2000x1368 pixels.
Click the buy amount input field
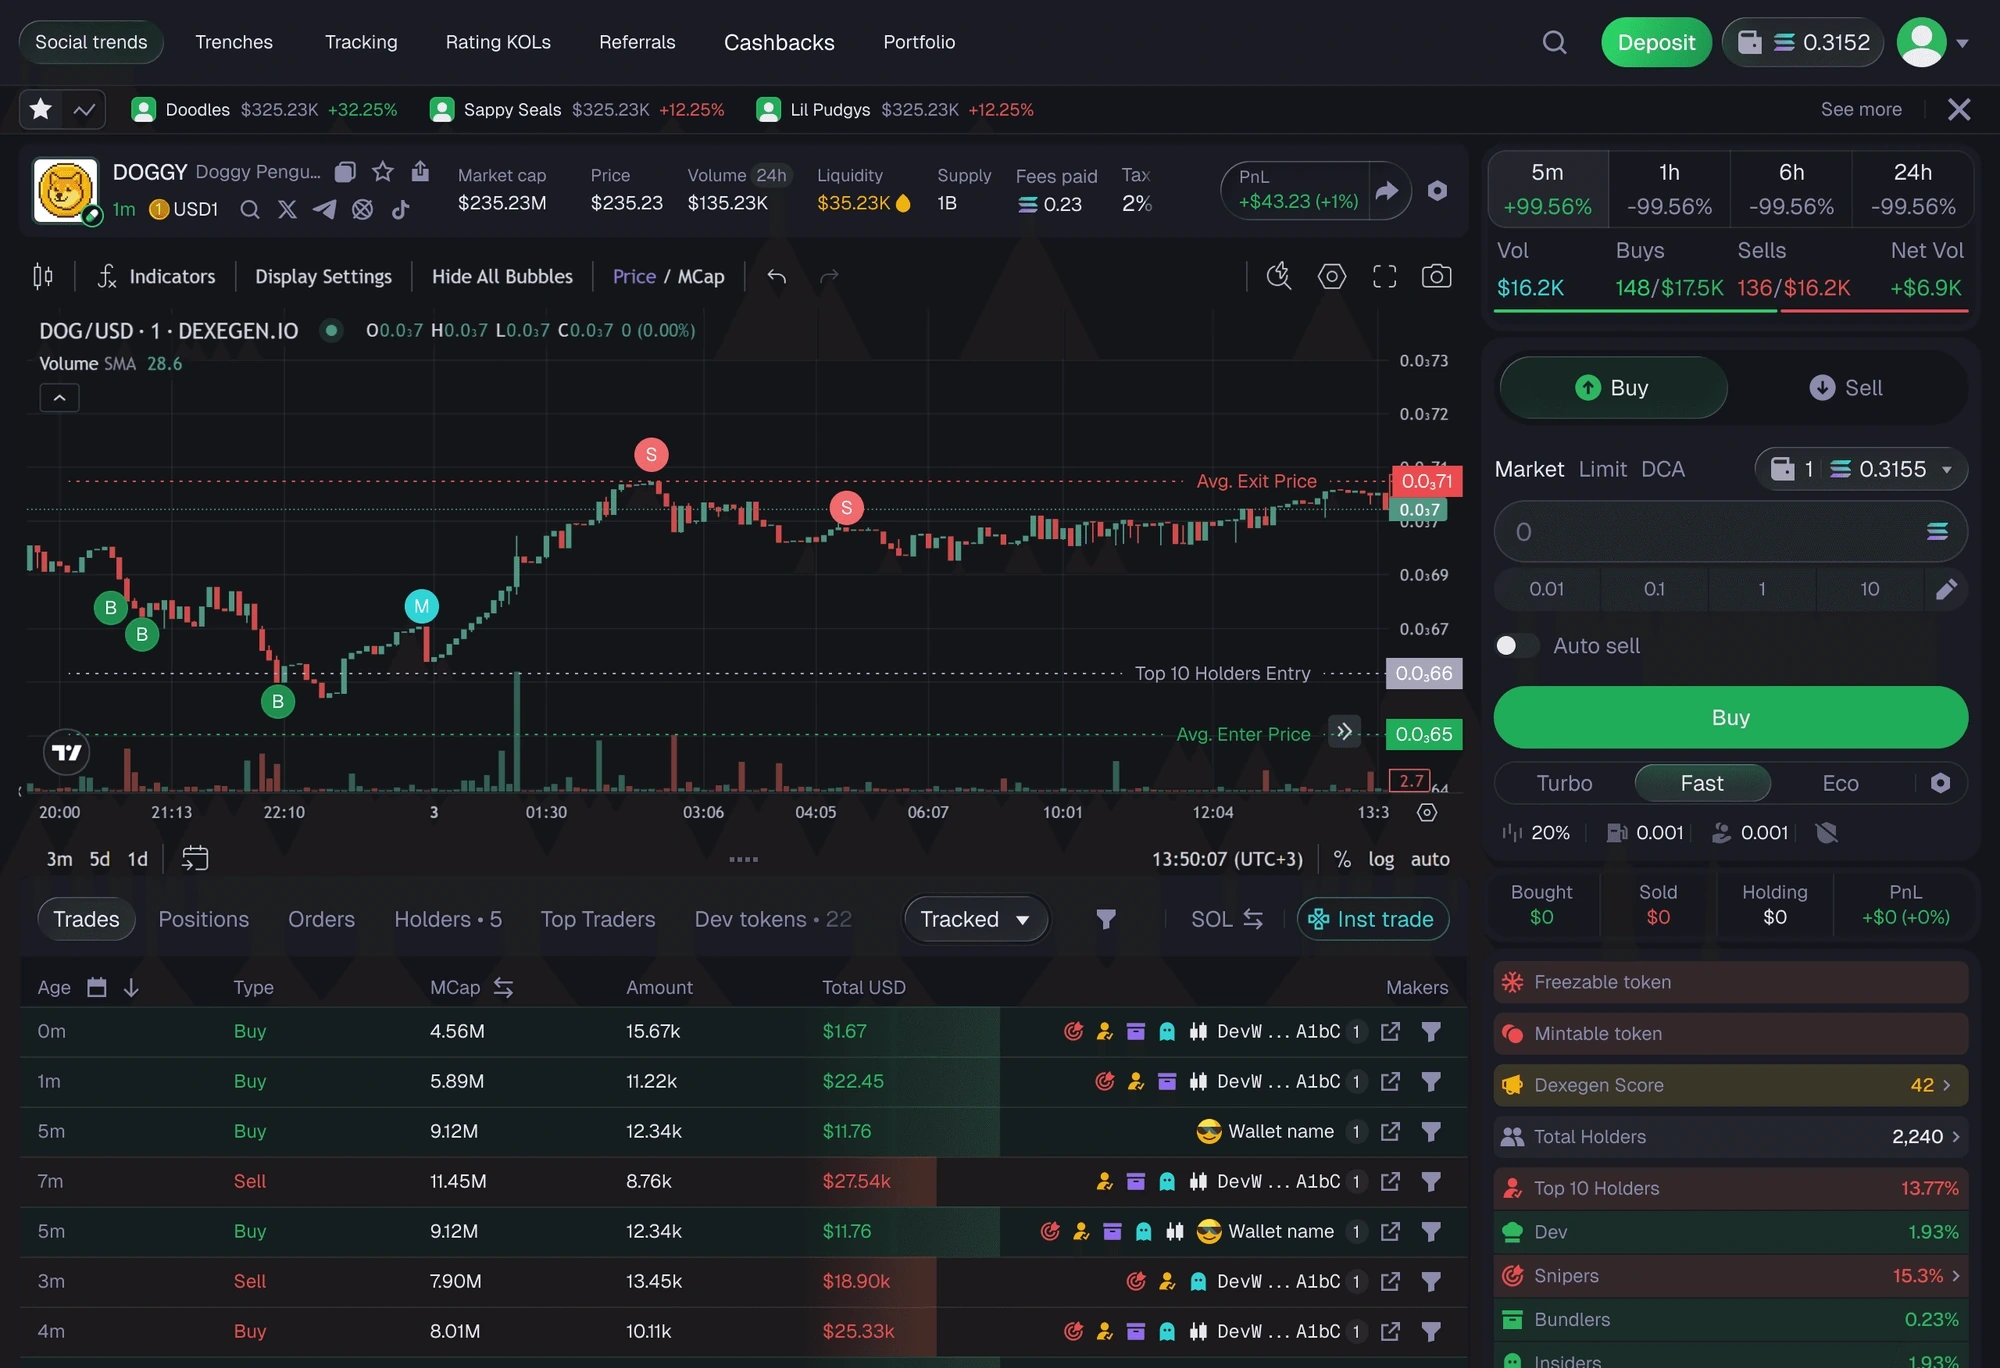click(x=1731, y=532)
